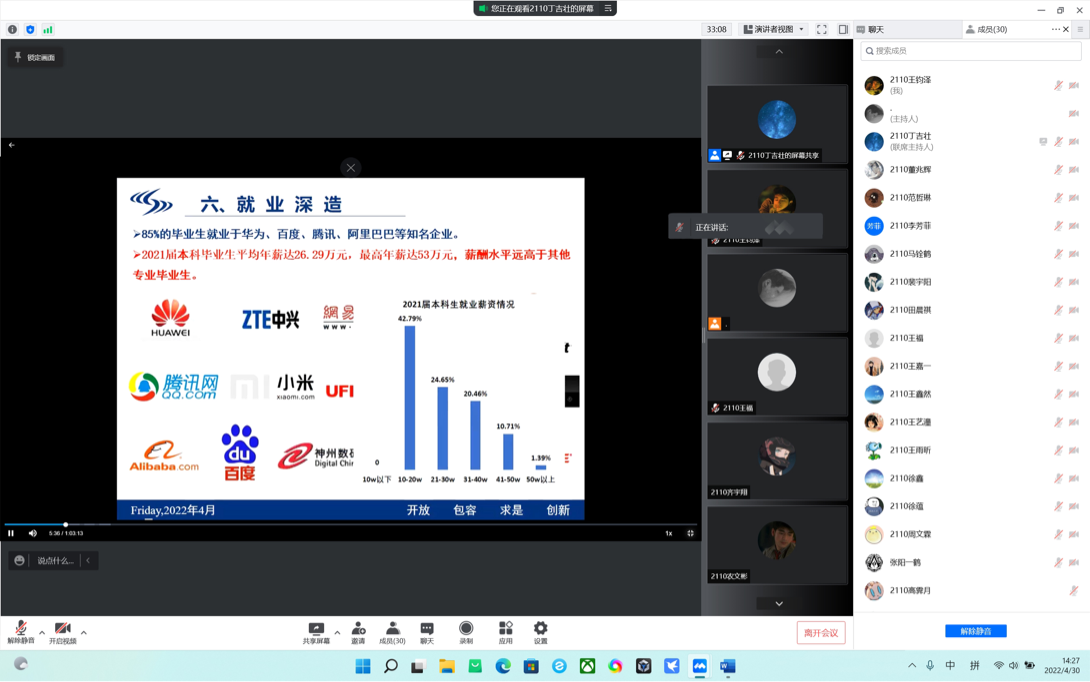Open the Apps (应用) icon
The image size is (1090, 682).
pyautogui.click(x=505, y=630)
